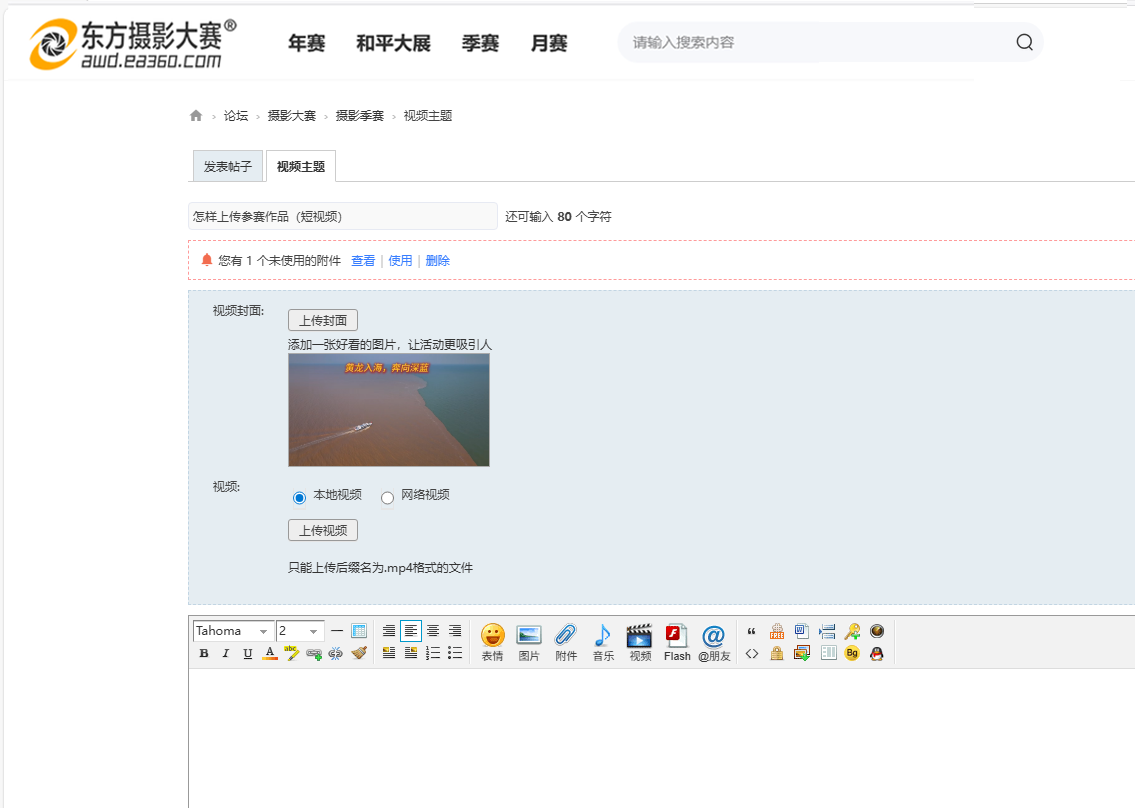Click the 上传视频 button
1135x808 pixels.
pyautogui.click(x=322, y=531)
